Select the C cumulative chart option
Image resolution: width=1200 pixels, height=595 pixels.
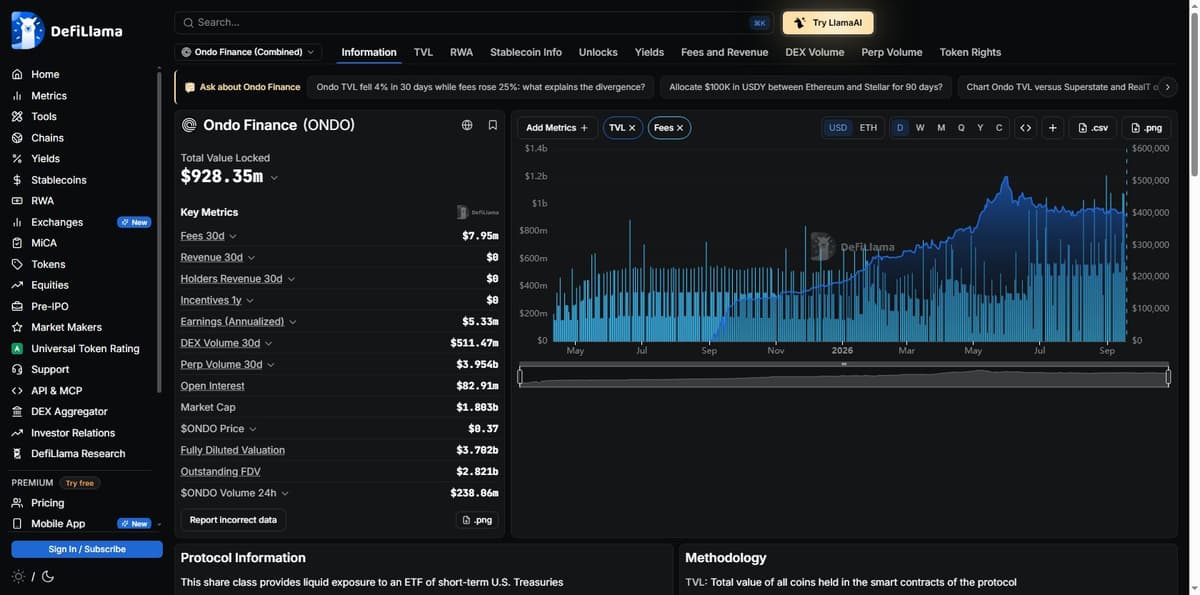[999, 128]
